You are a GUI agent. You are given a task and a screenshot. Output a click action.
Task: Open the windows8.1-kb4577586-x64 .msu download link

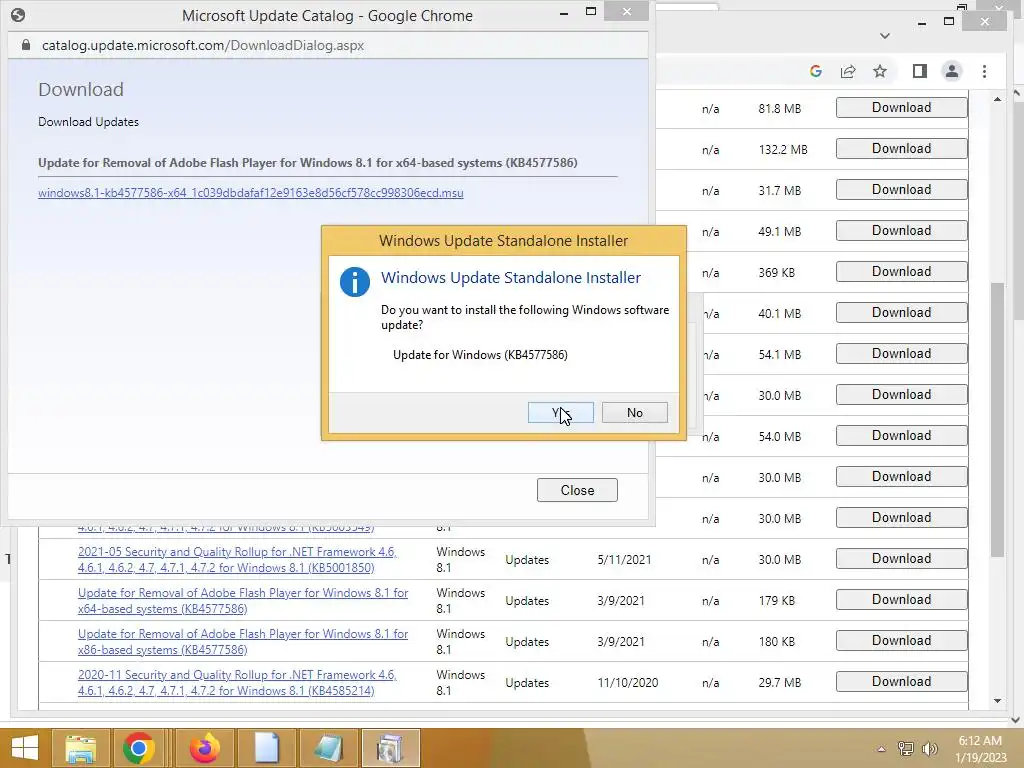tap(251, 193)
